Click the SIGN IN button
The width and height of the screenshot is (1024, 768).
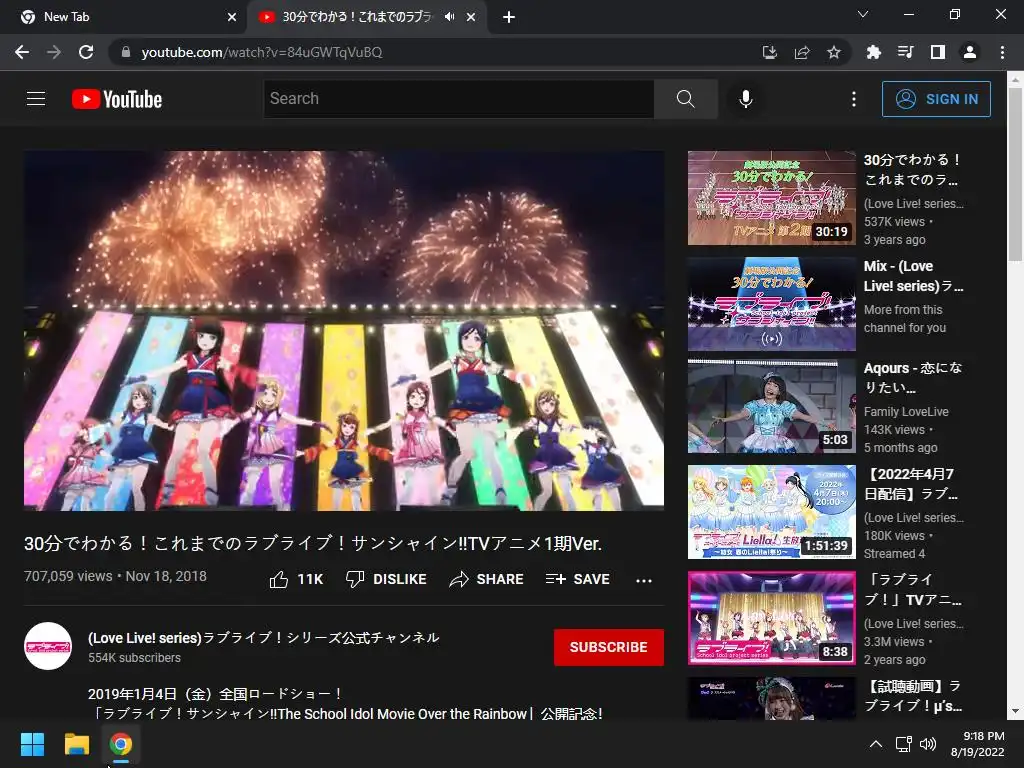936,99
